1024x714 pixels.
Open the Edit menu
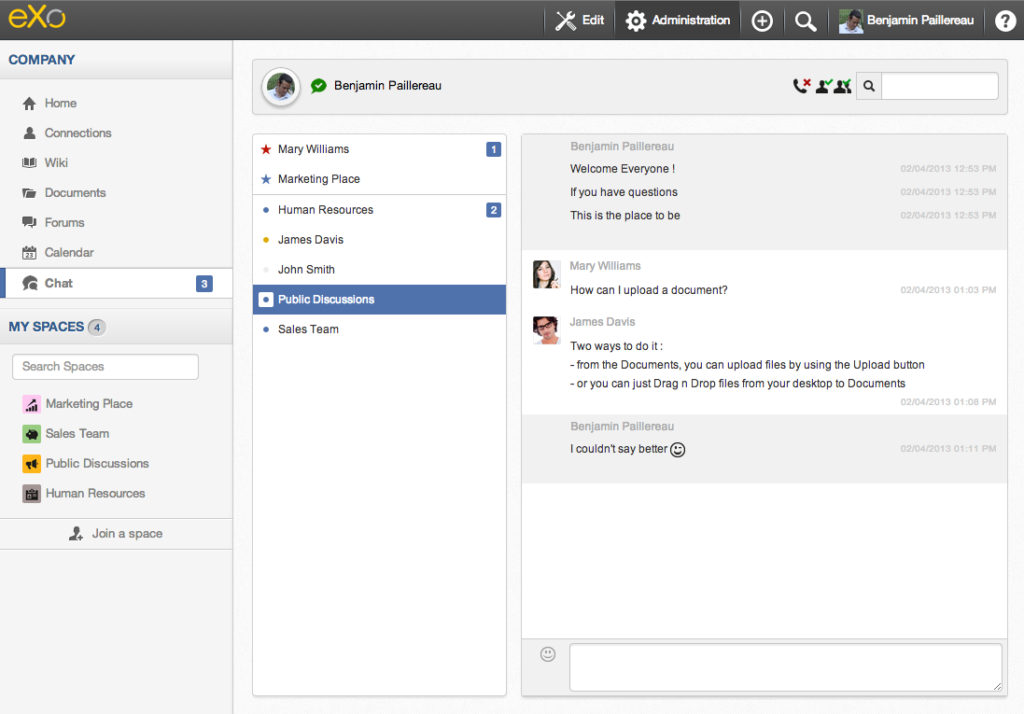tap(579, 20)
